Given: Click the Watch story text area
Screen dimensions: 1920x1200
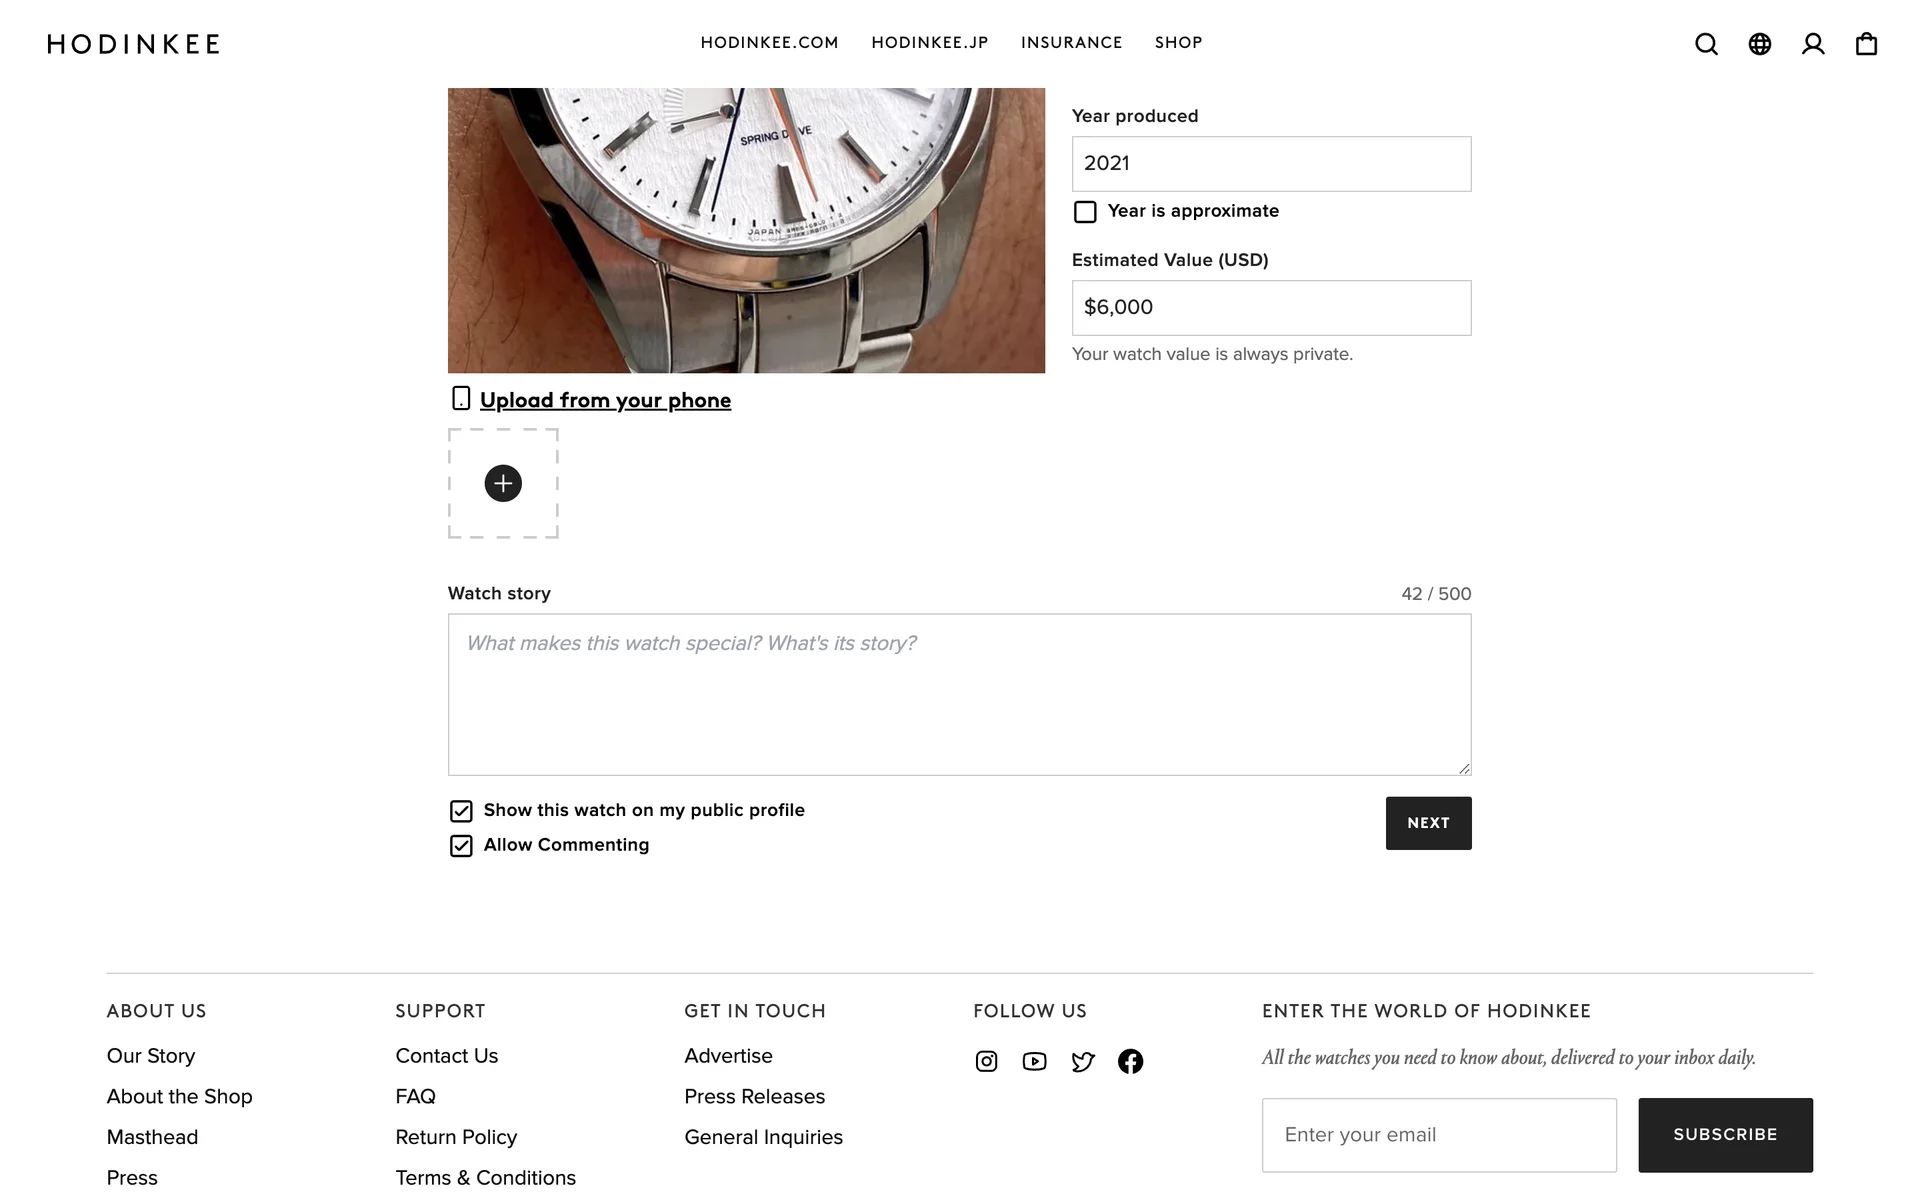Looking at the screenshot, I should click(959, 694).
